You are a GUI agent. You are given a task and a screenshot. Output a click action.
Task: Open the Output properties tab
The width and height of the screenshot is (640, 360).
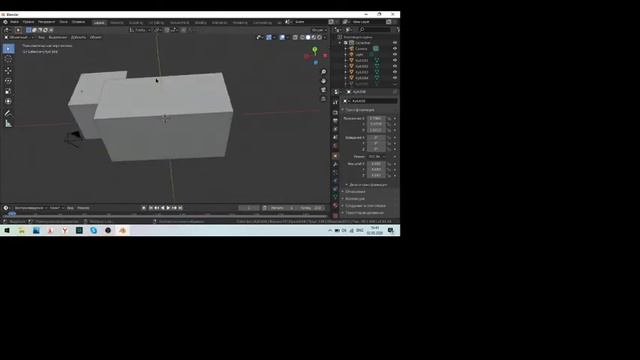336,121
